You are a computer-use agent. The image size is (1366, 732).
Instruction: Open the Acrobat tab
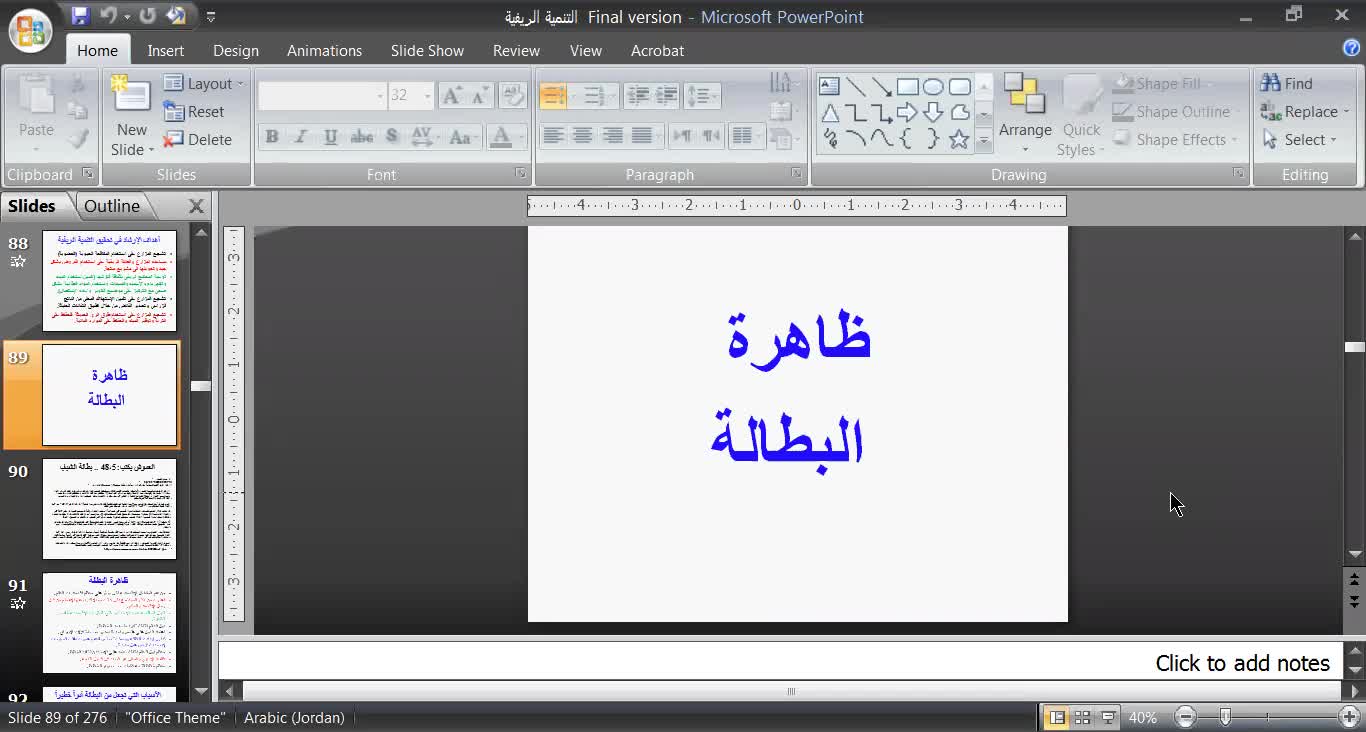coord(657,50)
